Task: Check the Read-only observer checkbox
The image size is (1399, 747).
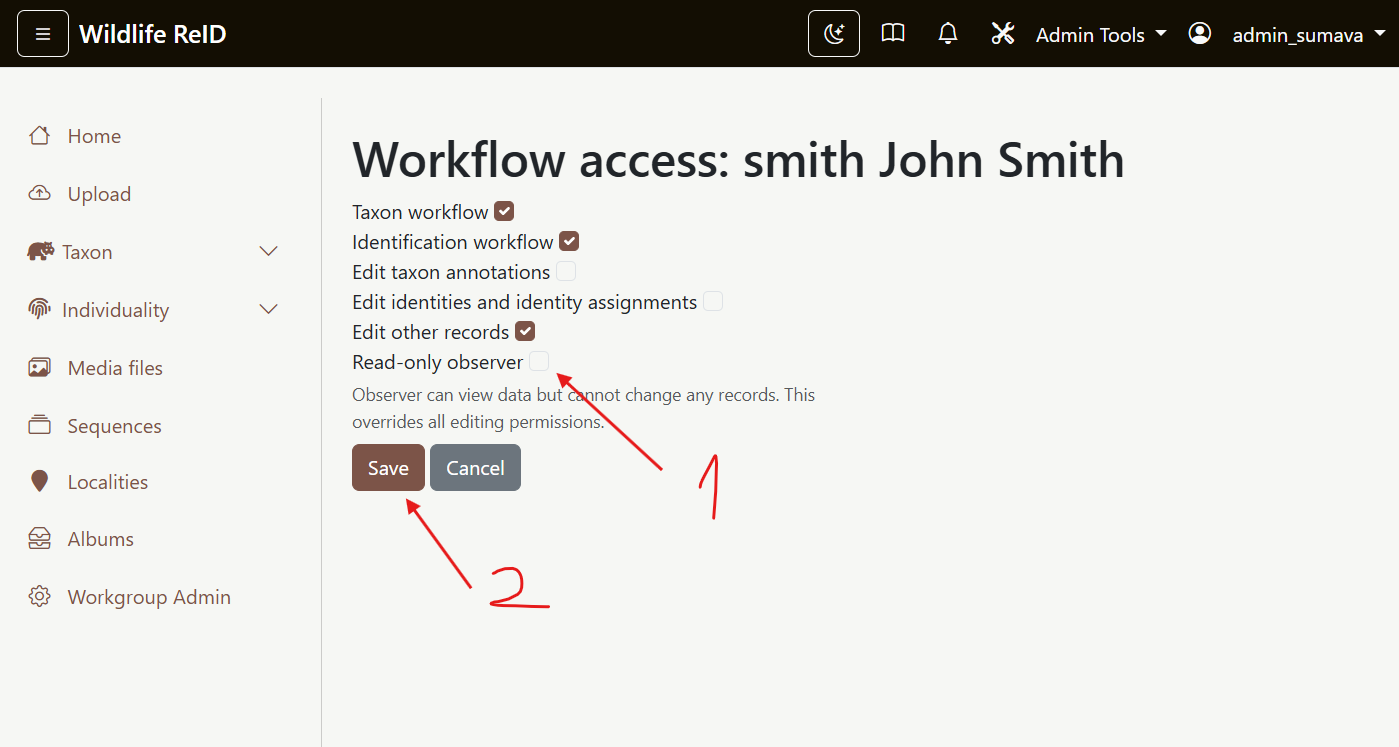Action: coord(539,361)
